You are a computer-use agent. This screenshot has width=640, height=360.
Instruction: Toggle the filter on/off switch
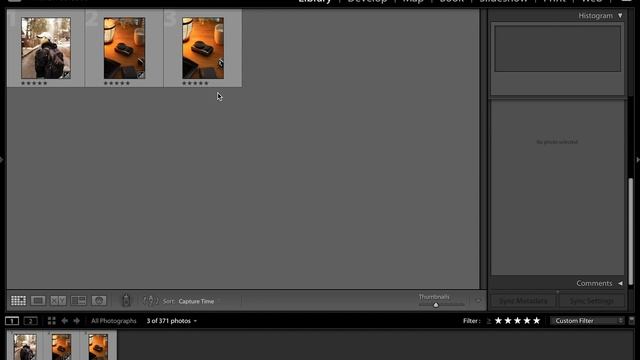[631, 321]
